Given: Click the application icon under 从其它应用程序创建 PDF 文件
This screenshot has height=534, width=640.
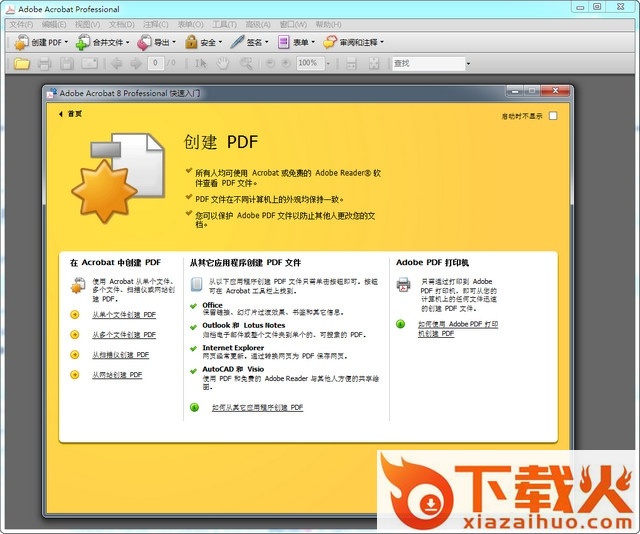Looking at the screenshot, I should click(196, 284).
